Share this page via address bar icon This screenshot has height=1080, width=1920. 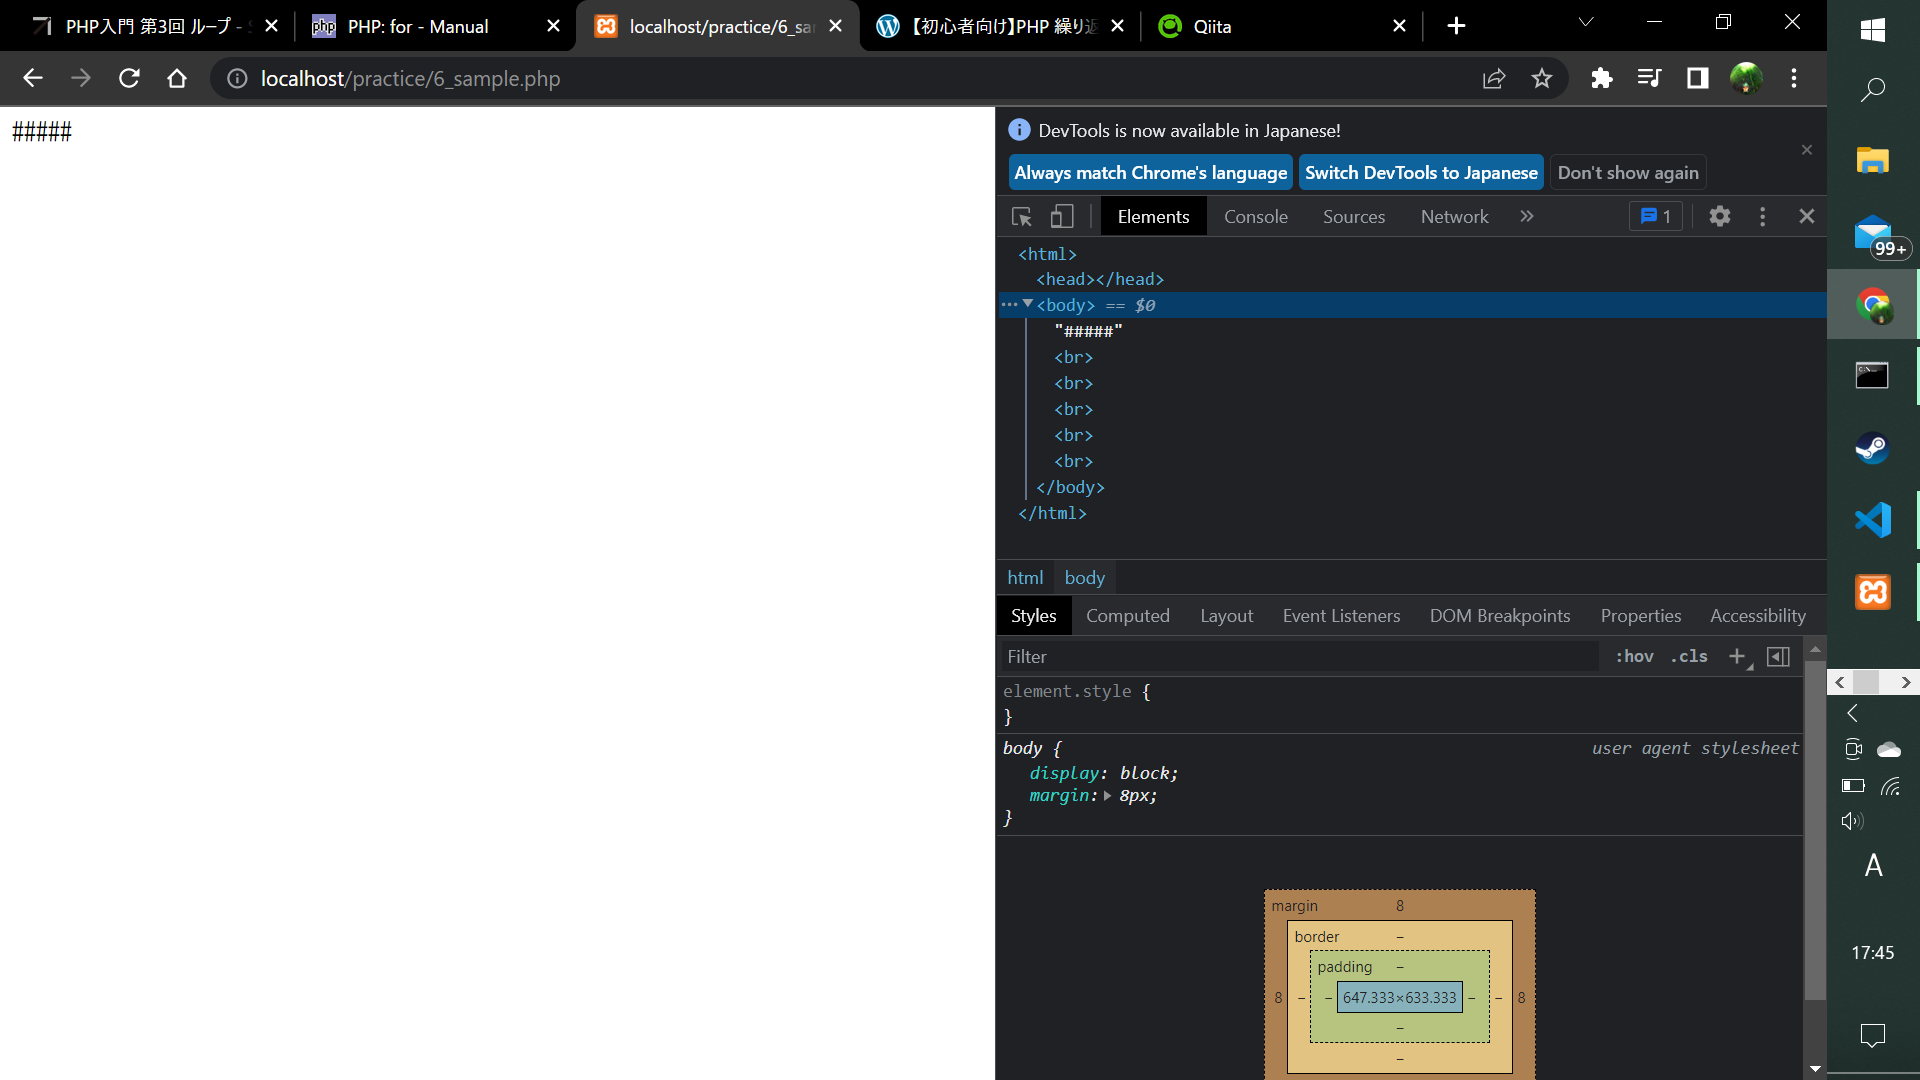click(1494, 78)
